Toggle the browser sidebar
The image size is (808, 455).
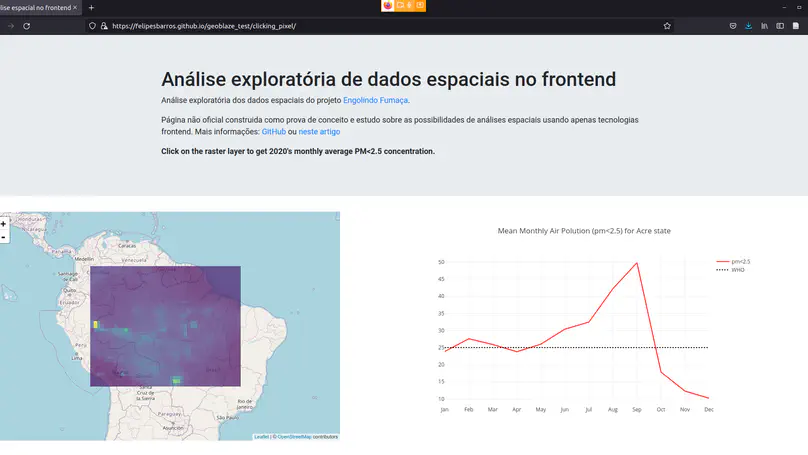pyautogui.click(x=780, y=26)
